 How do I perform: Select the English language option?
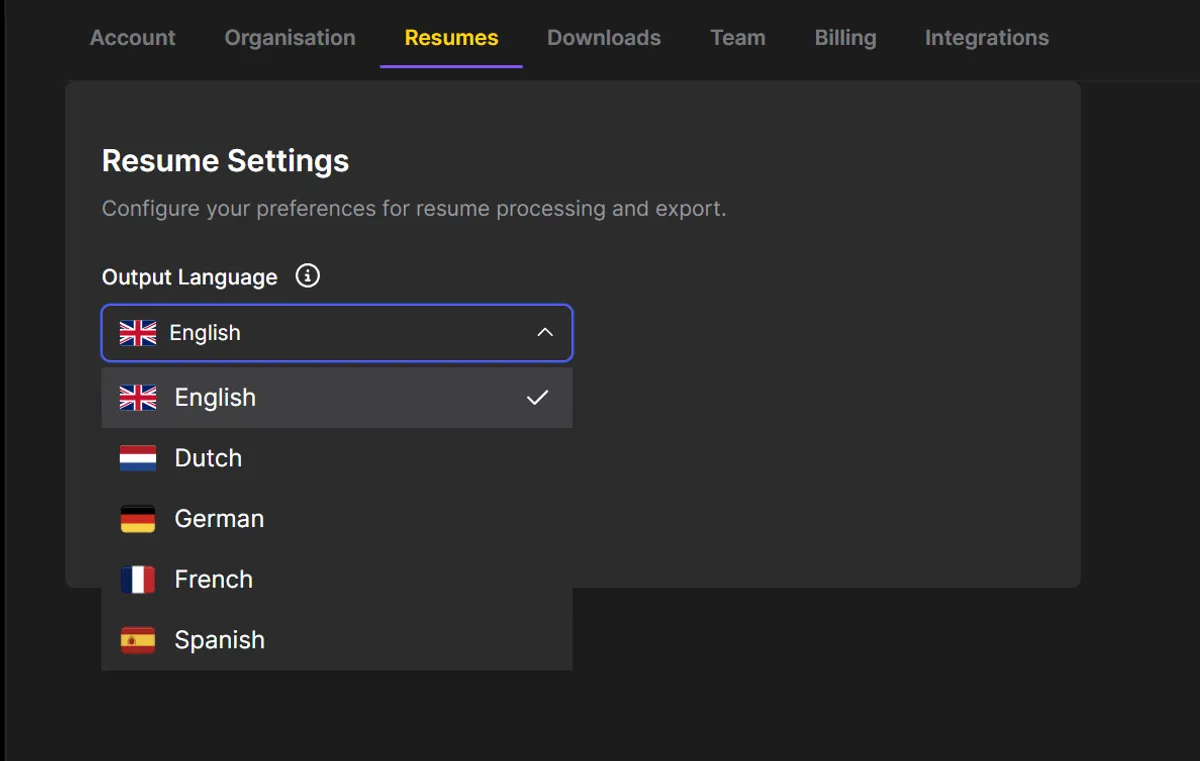coord(215,398)
